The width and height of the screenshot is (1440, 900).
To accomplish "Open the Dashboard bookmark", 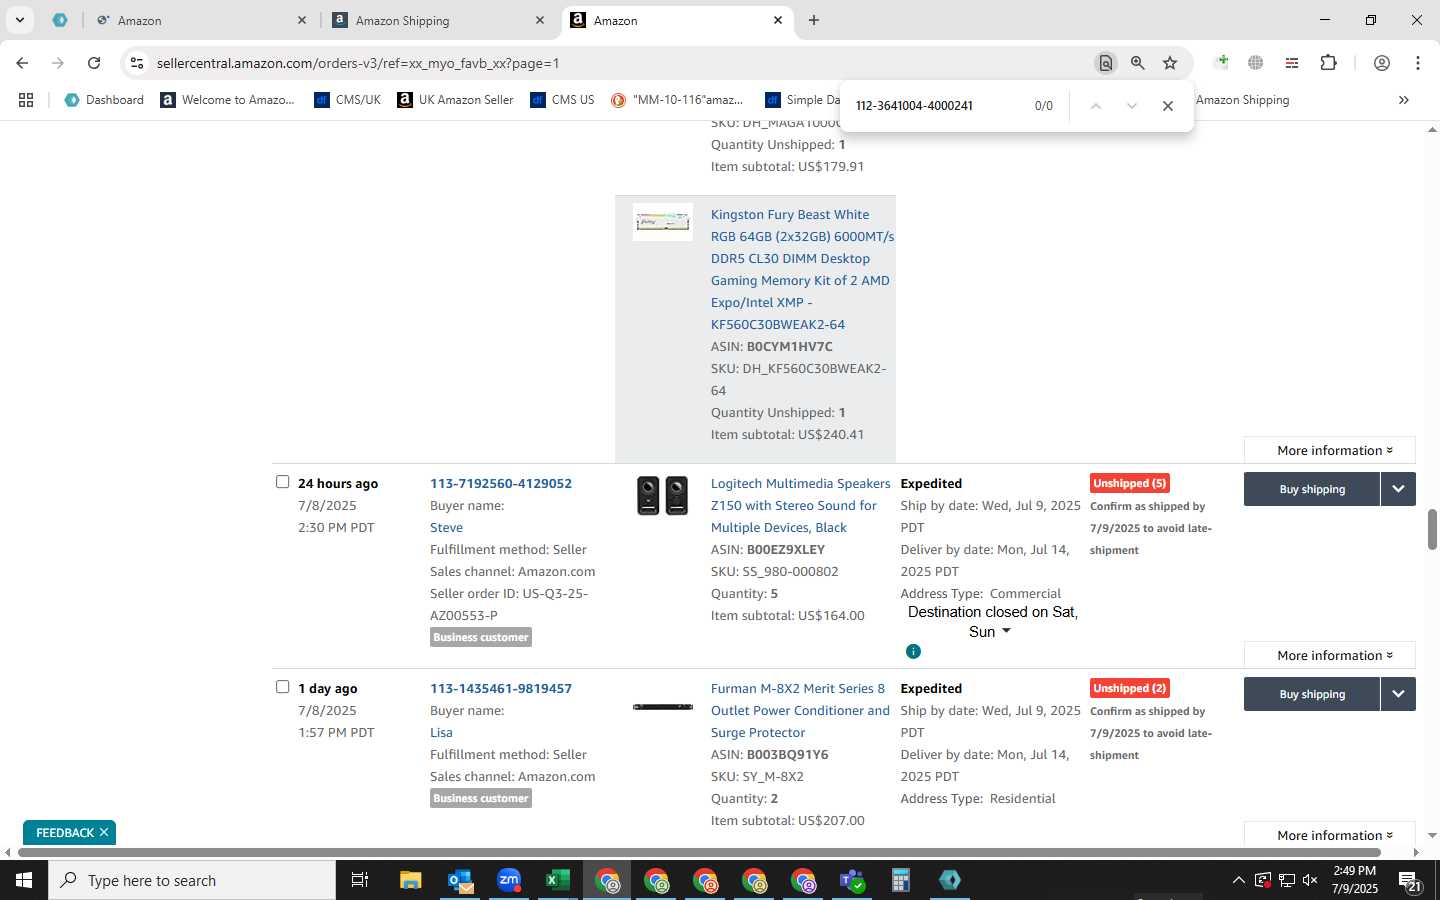I will [x=104, y=100].
